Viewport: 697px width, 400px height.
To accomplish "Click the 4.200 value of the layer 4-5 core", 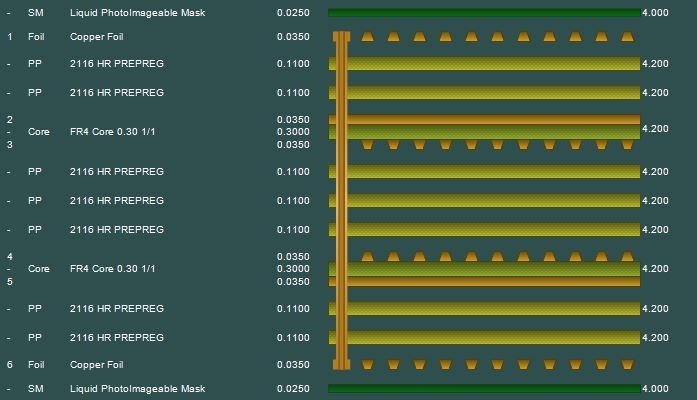I will pos(655,269).
